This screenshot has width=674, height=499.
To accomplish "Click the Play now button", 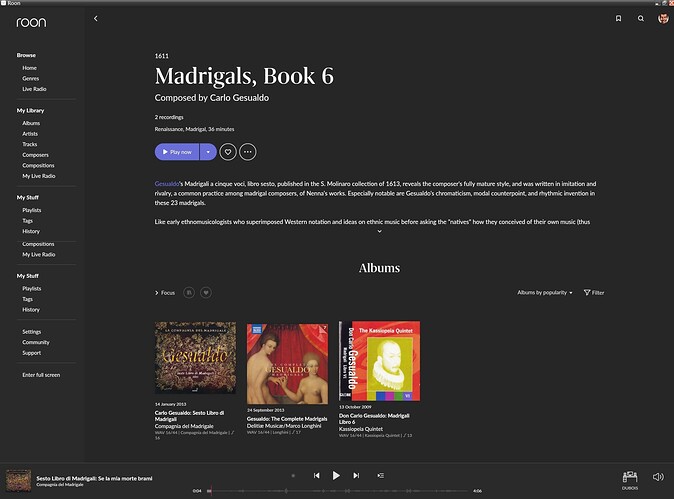I will (177, 152).
